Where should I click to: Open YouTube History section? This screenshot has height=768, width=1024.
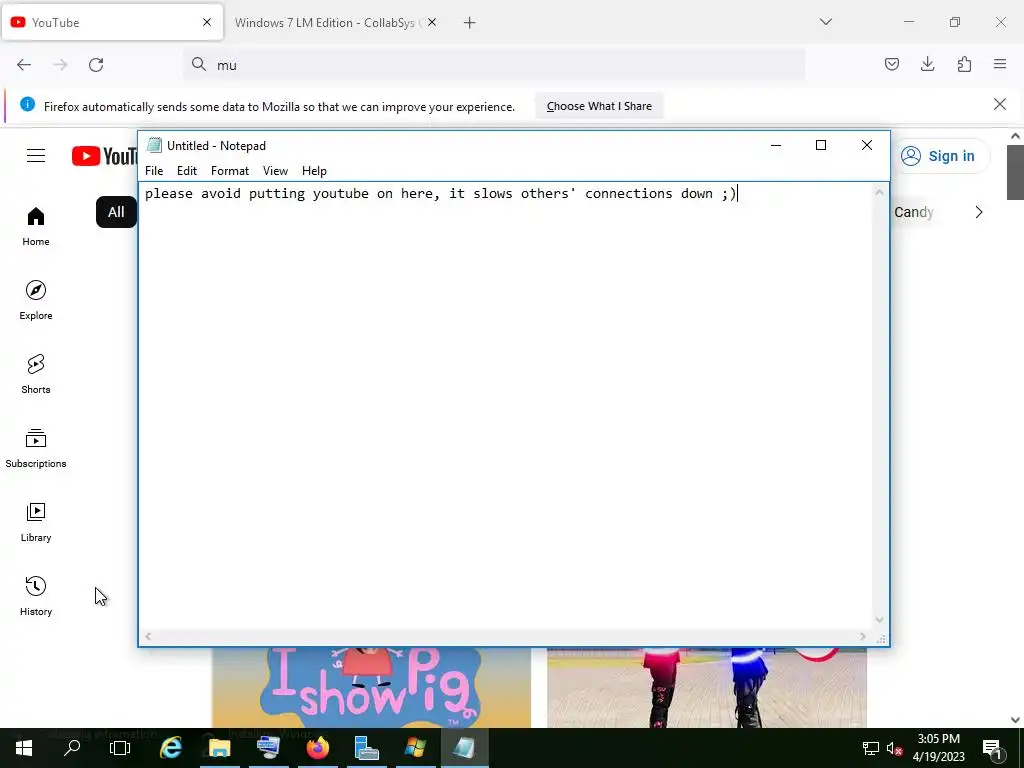36,596
